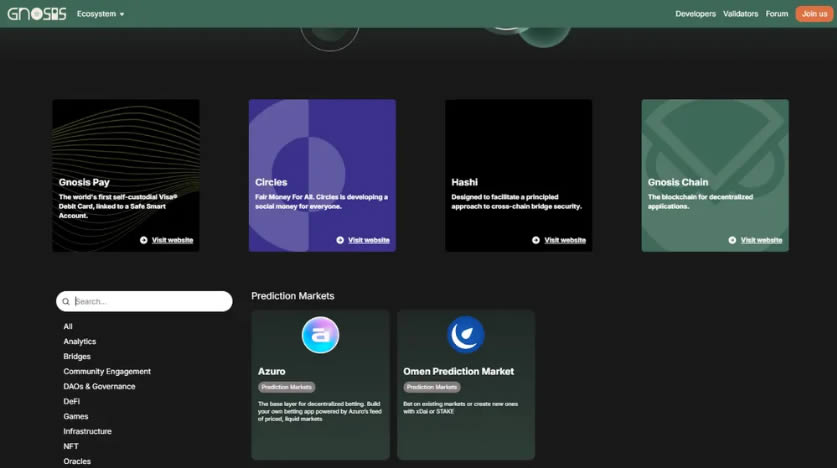Click the arrow icon on Circles card
Viewport: 837px width, 468px height.
(x=340, y=240)
